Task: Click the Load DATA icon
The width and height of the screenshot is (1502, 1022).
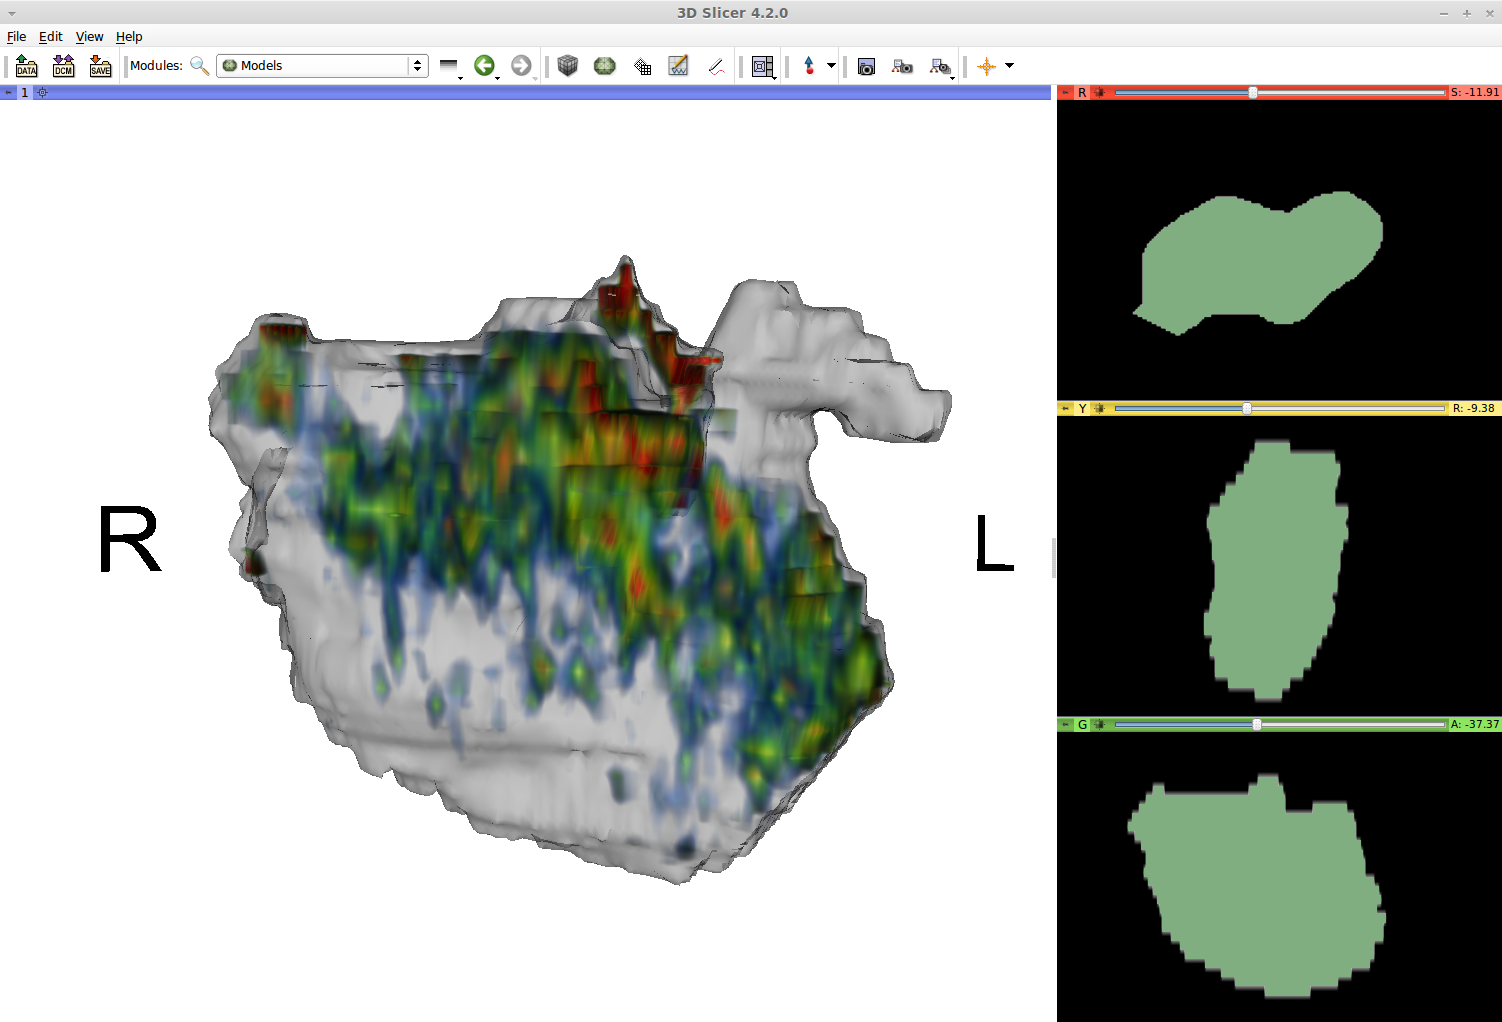Action: click(27, 66)
